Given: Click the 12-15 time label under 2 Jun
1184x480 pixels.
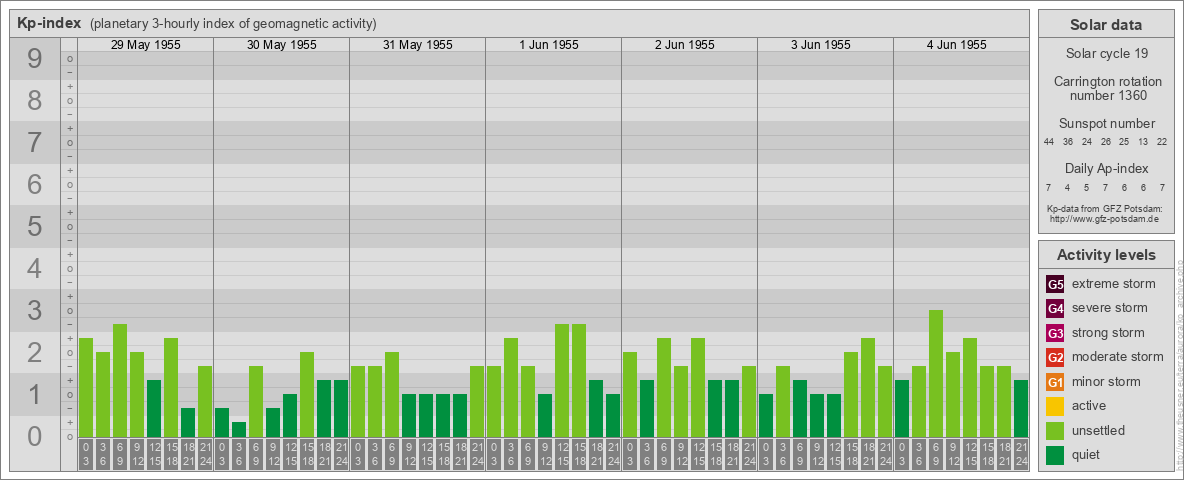Looking at the screenshot, I should (698, 454).
